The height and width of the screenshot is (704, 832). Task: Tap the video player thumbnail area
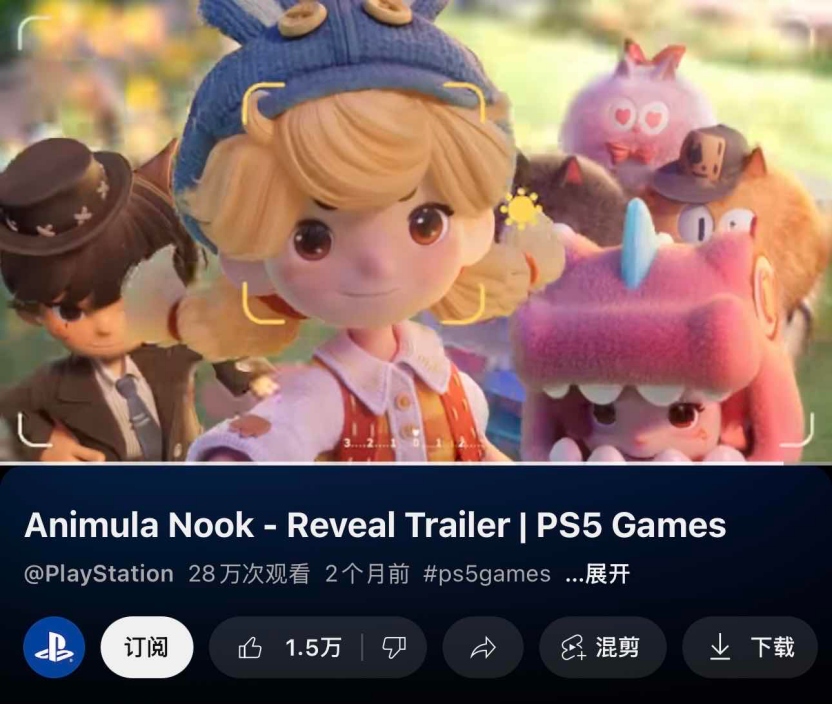coord(416,231)
